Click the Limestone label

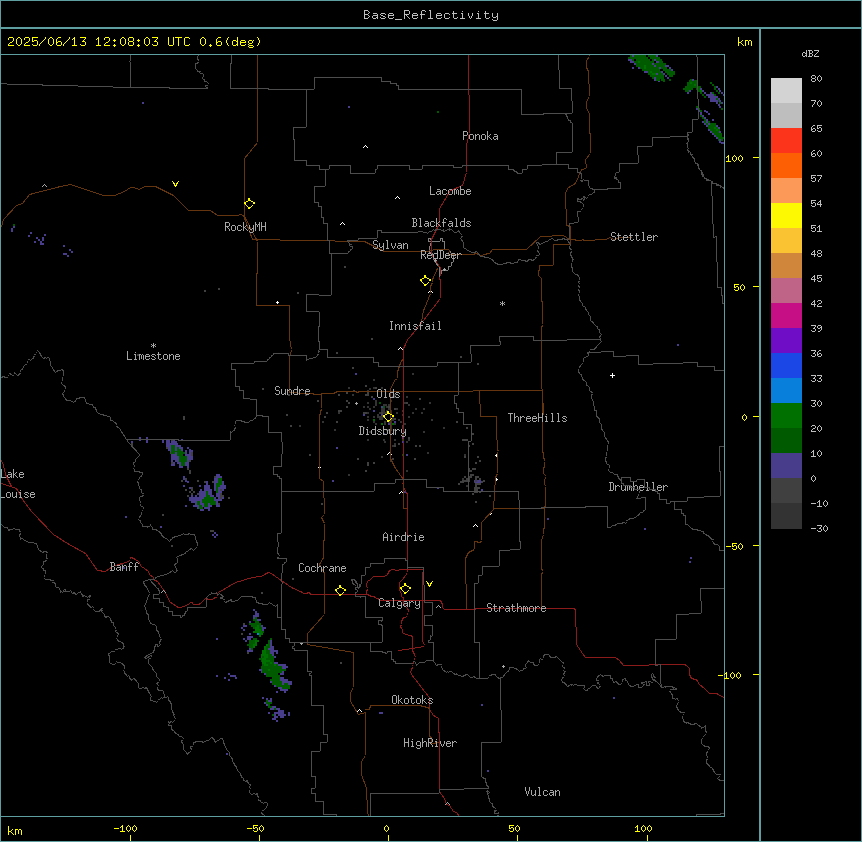pos(153,356)
